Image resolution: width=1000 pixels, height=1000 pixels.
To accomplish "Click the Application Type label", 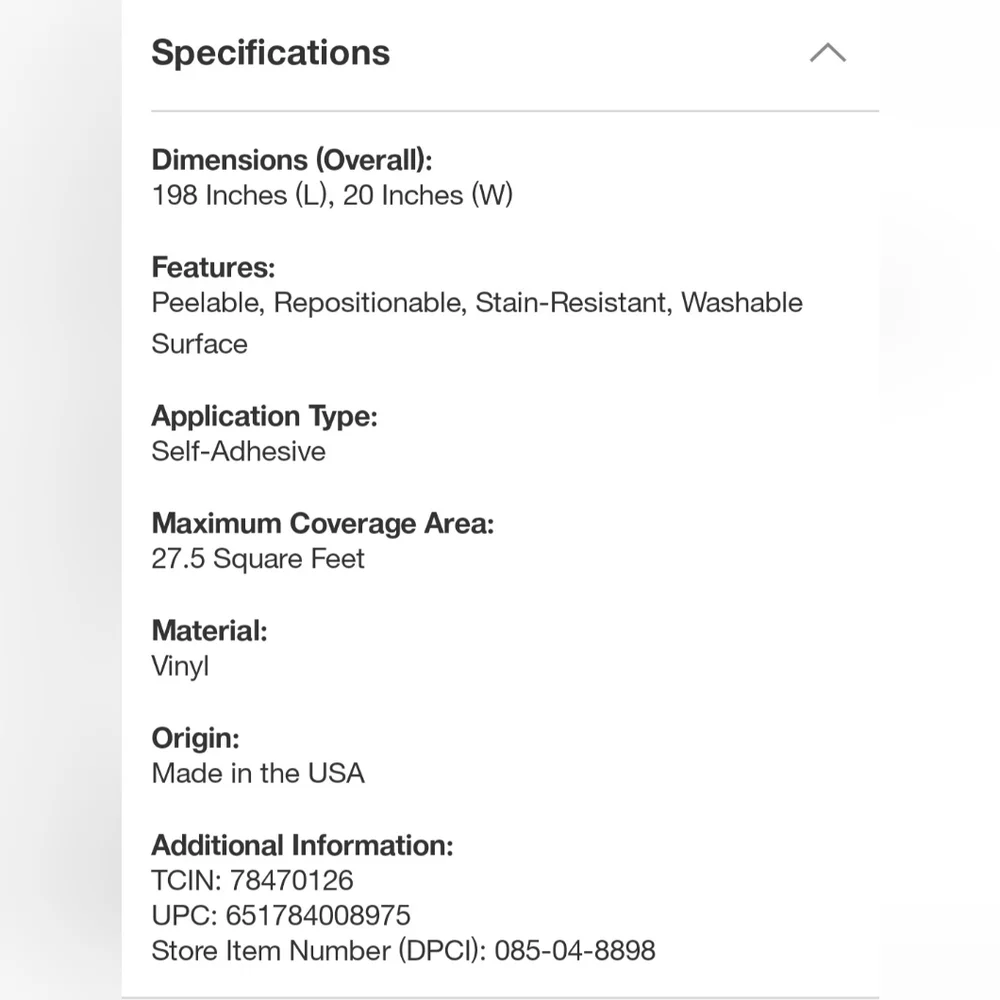I will (x=264, y=416).
